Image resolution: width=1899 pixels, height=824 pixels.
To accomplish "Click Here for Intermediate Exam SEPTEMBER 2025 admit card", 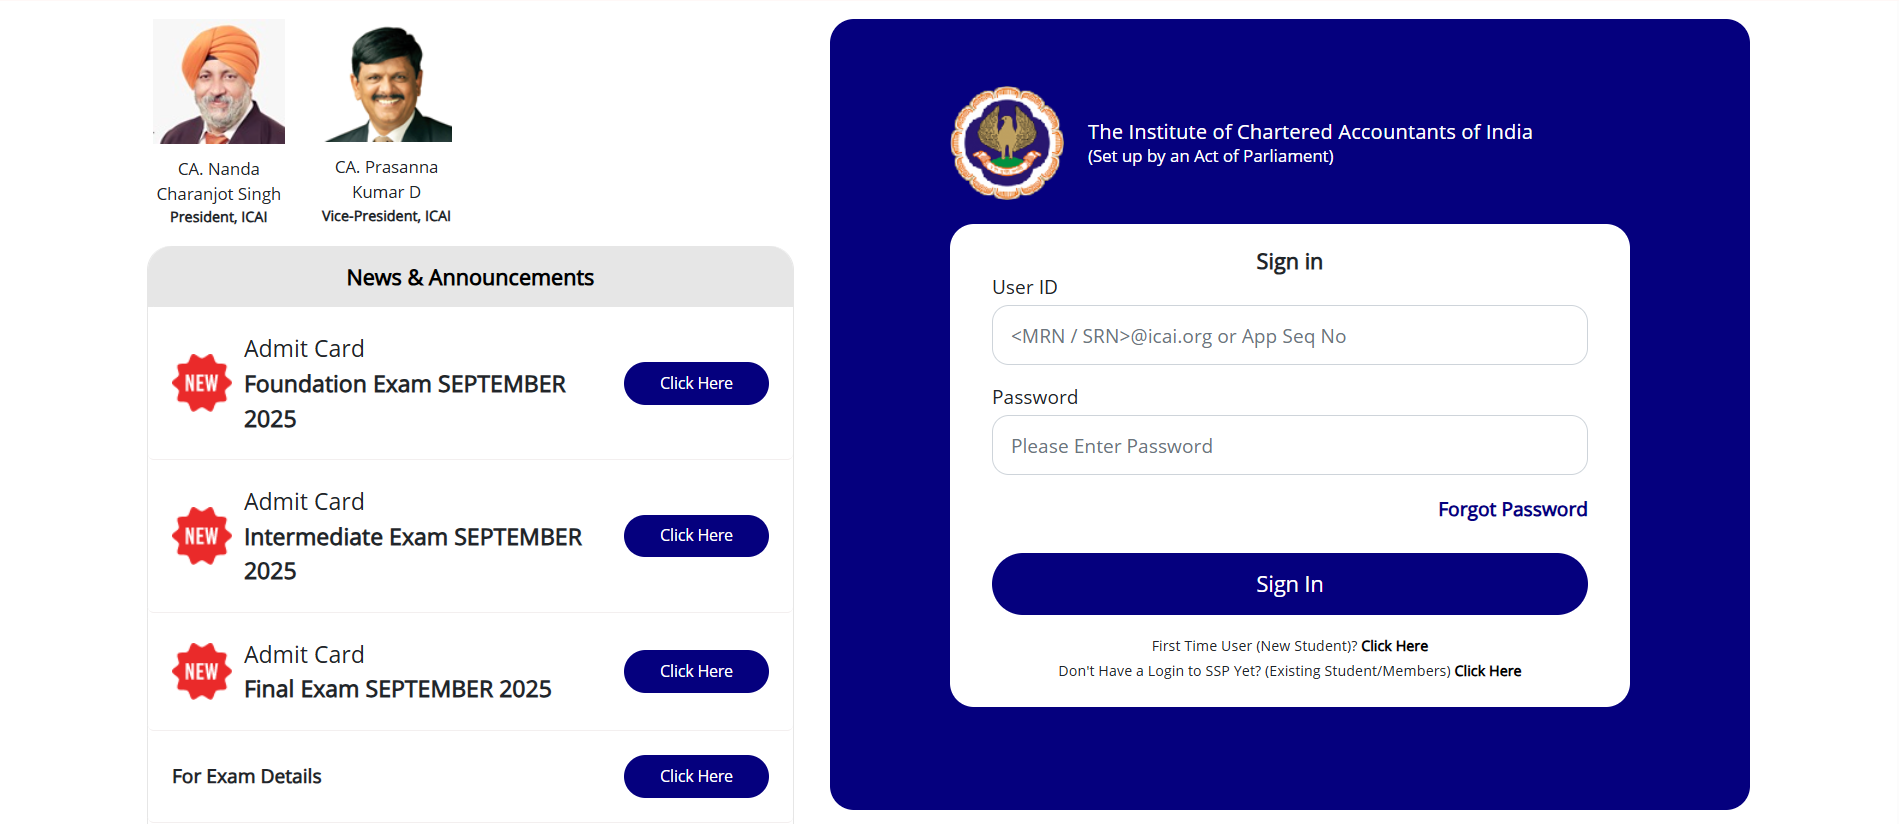I will [x=696, y=535].
